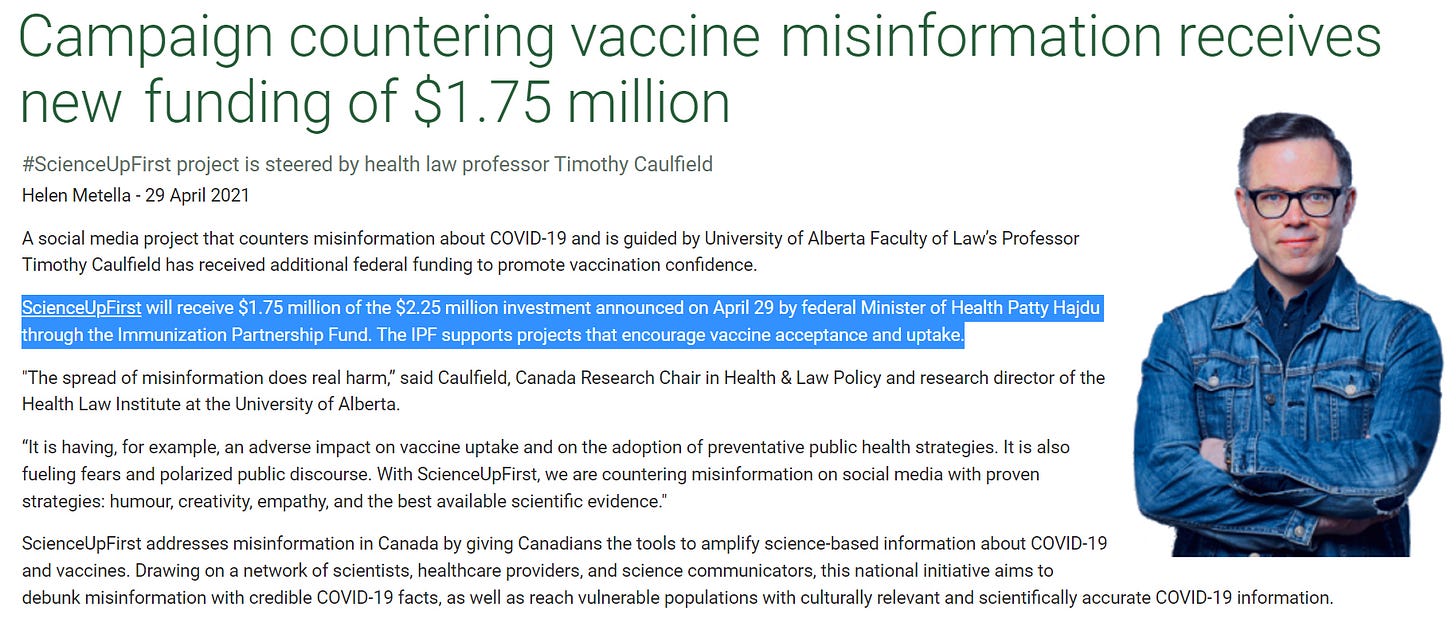
Task: Open the underlined ScienceUpFirst link
Action: (82, 308)
